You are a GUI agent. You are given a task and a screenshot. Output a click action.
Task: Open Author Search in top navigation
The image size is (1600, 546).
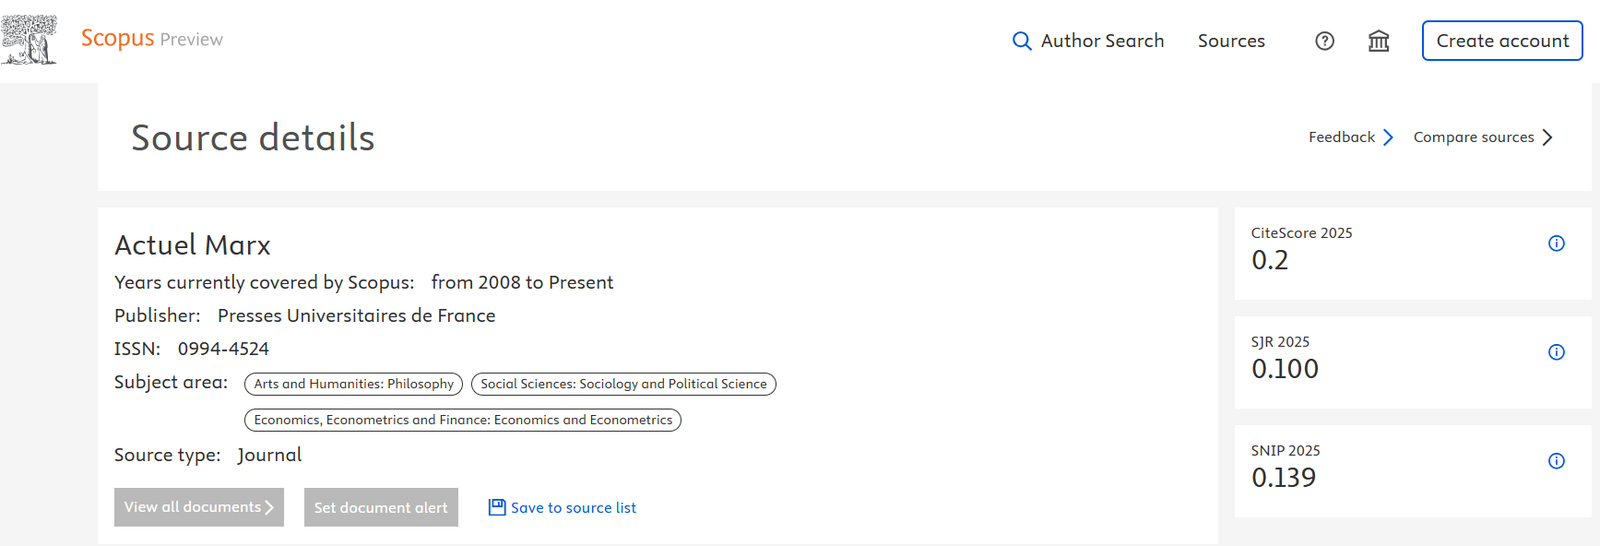tap(1088, 41)
